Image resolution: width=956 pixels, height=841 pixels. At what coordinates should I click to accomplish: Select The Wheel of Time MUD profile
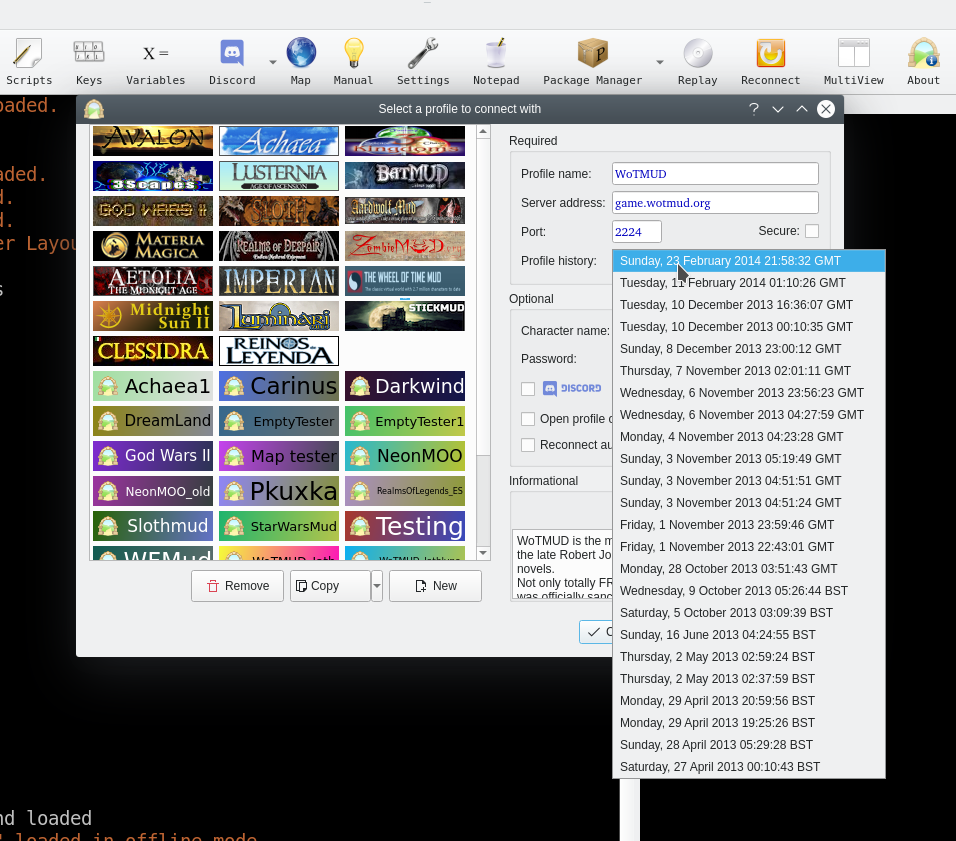tap(405, 281)
